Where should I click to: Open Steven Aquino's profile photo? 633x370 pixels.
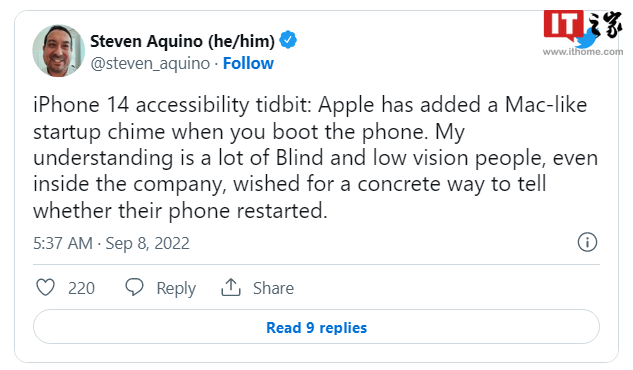click(x=59, y=51)
